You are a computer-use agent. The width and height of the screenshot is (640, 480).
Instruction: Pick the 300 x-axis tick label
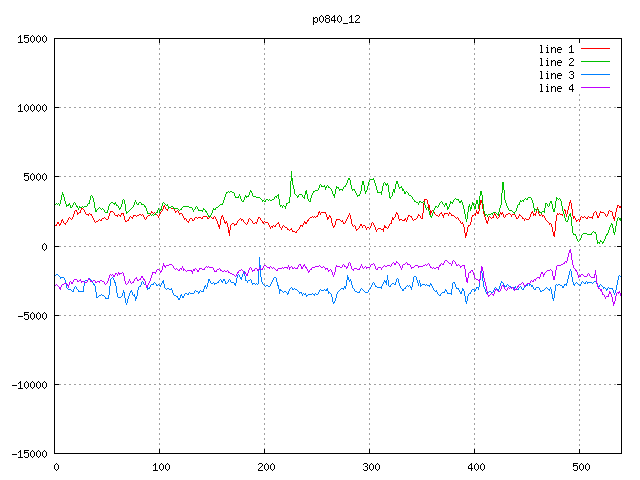[x=369, y=467]
